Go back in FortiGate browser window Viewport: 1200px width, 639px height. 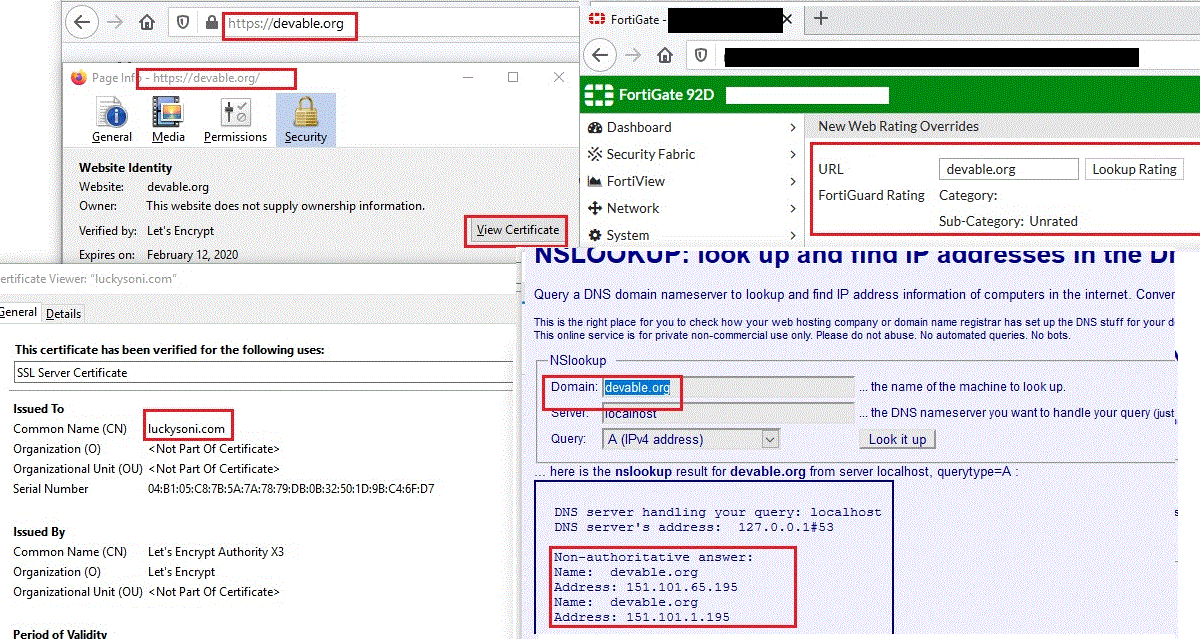(x=600, y=56)
